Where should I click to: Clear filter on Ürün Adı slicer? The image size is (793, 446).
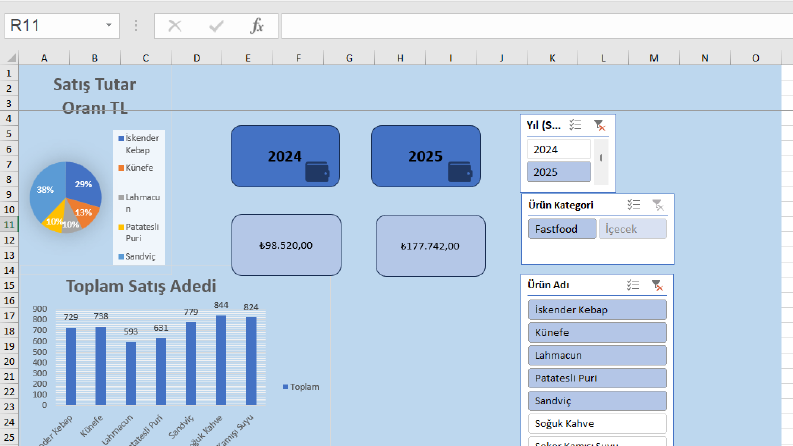pos(657,285)
